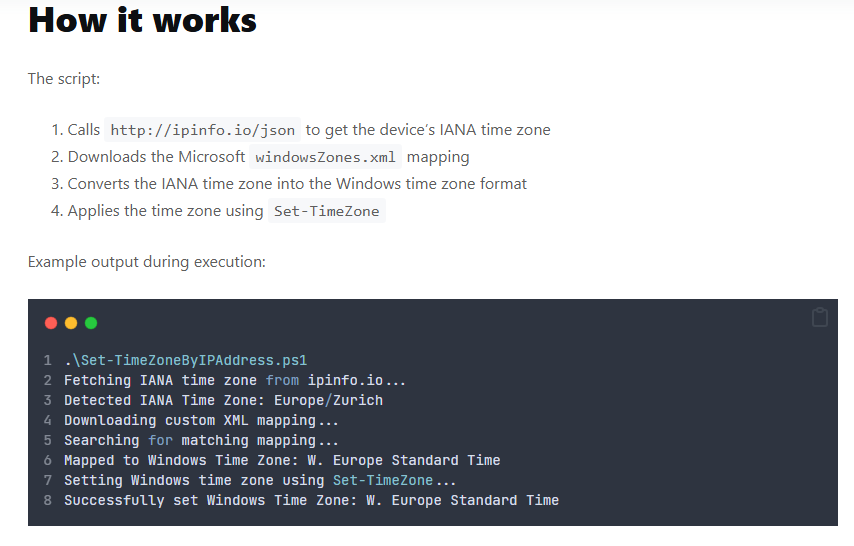Click the http://ipinfo.io/json inline code

(202, 130)
